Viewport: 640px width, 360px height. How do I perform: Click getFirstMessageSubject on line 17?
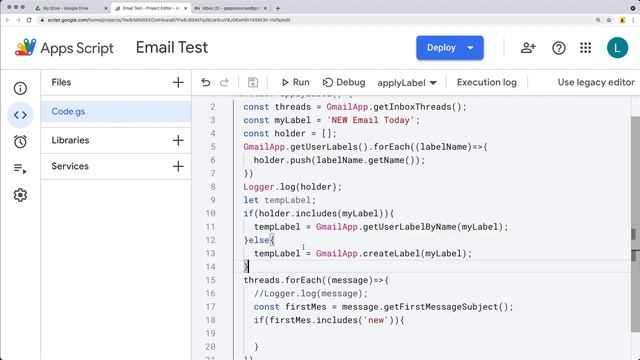coord(440,307)
